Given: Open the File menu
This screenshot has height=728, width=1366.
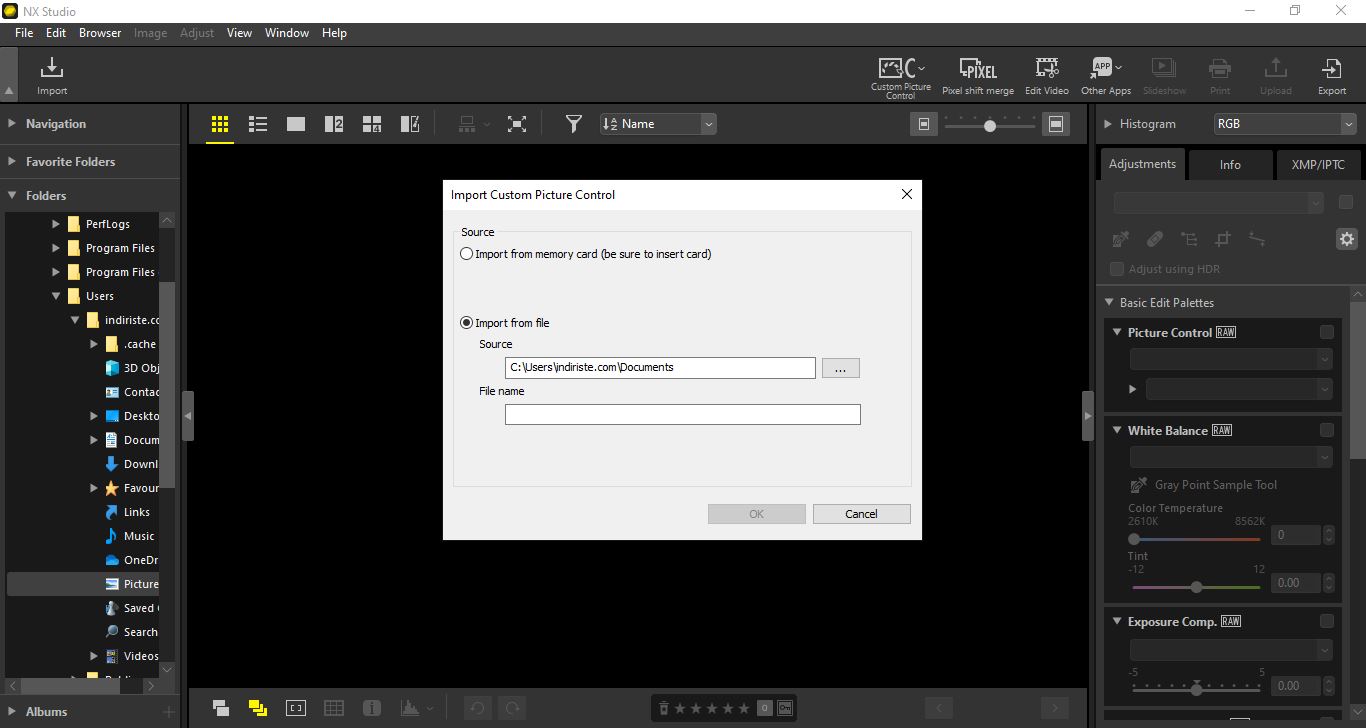Looking at the screenshot, I should (x=24, y=33).
